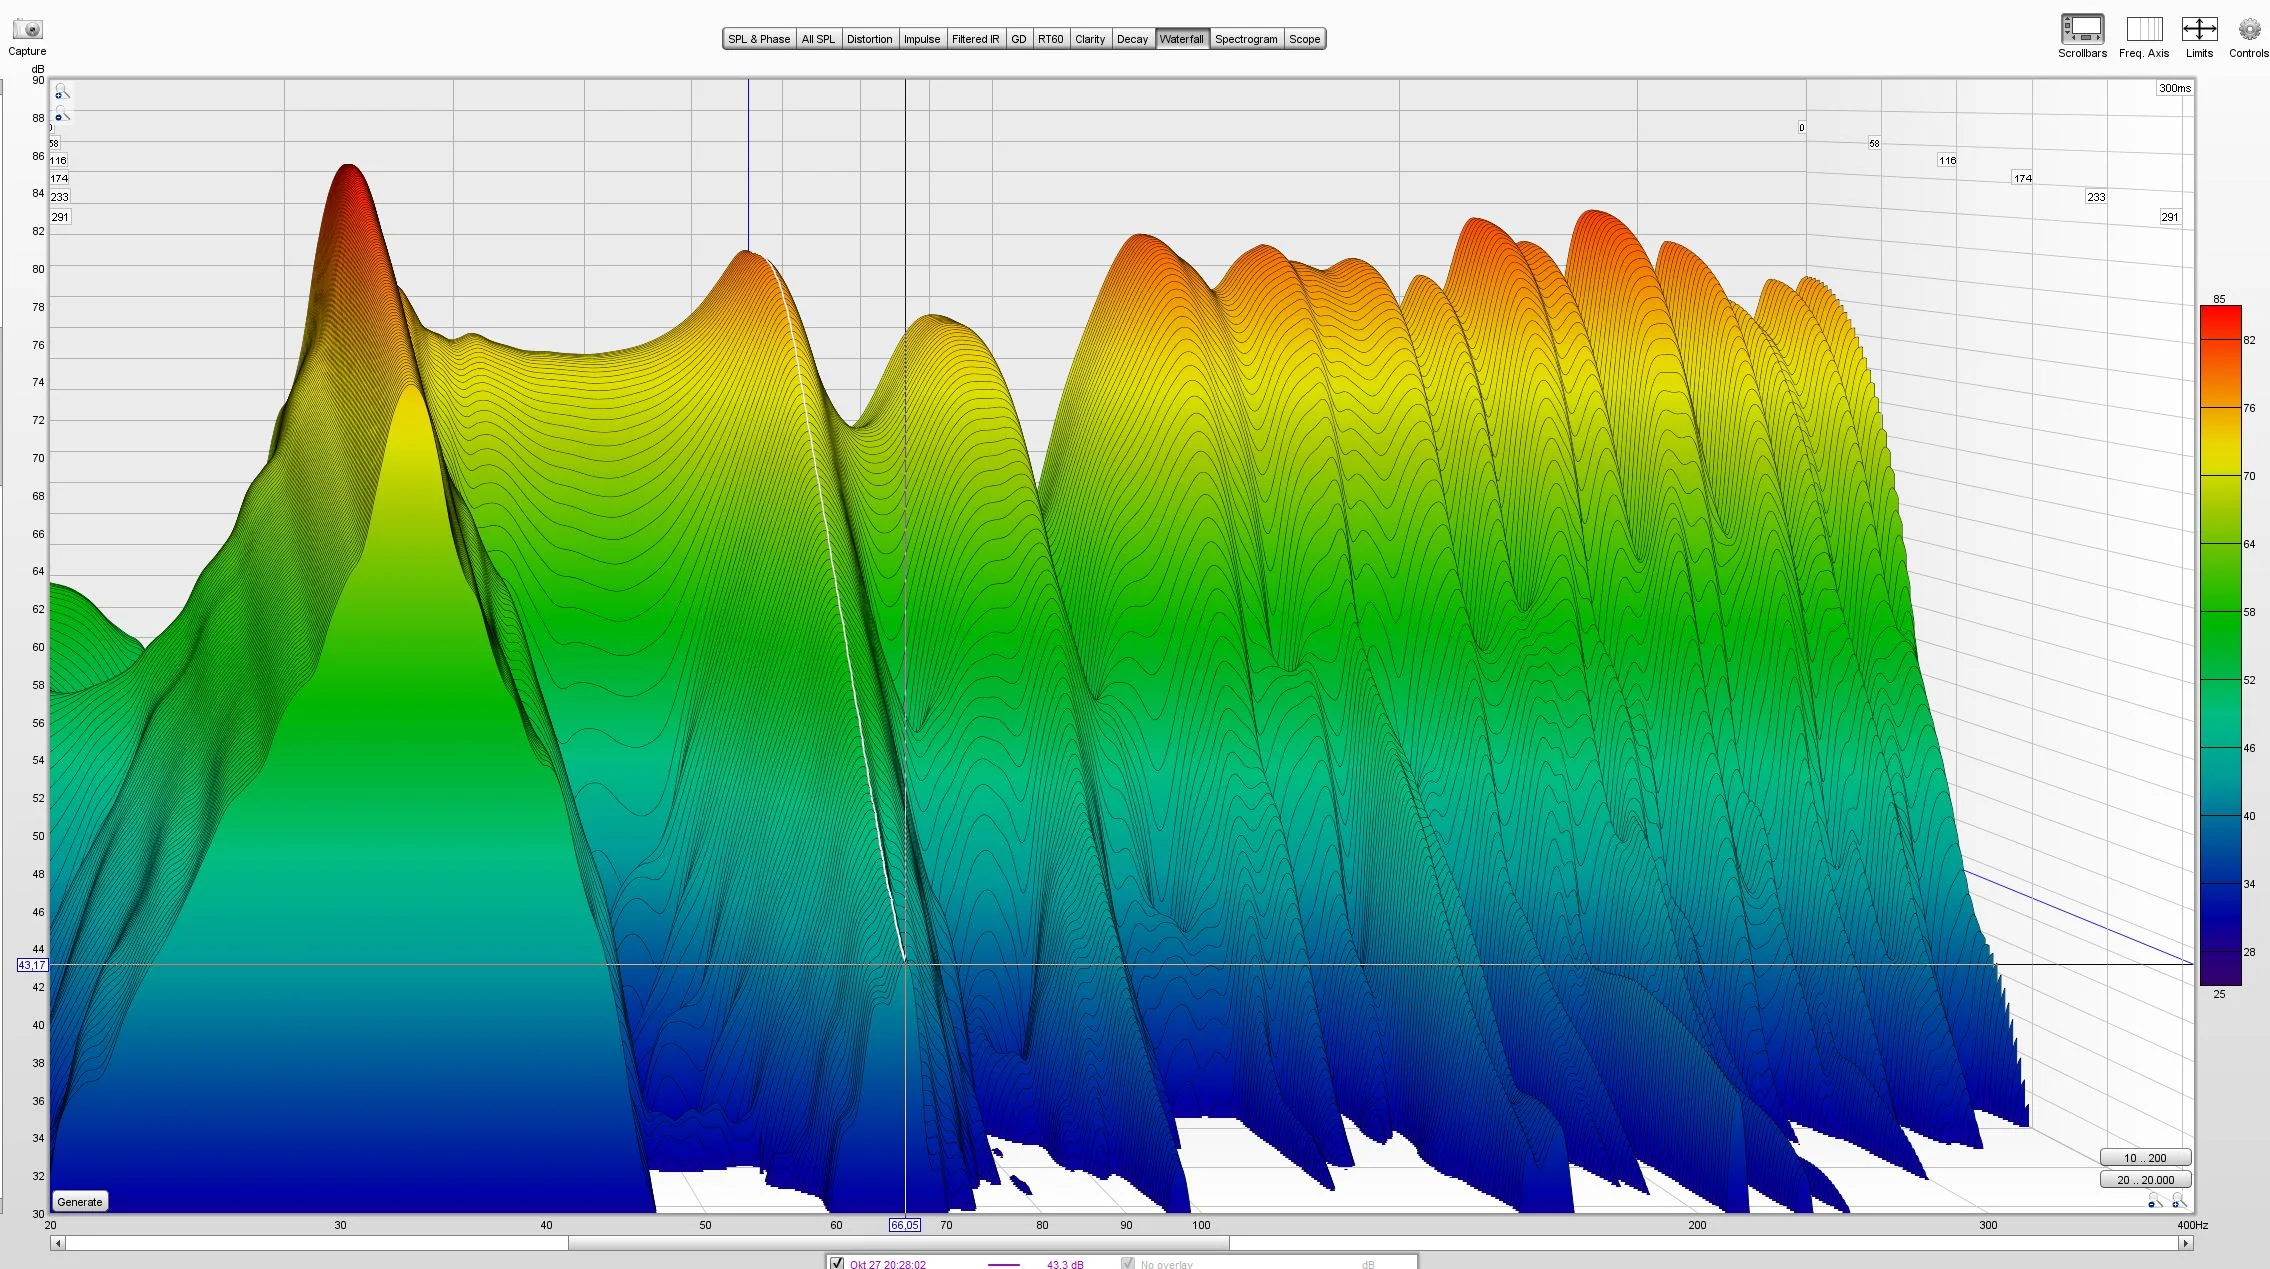Set frequency range with 20 .. 20.000 button
Image resolution: width=2270 pixels, height=1269 pixels.
[x=2145, y=1180]
